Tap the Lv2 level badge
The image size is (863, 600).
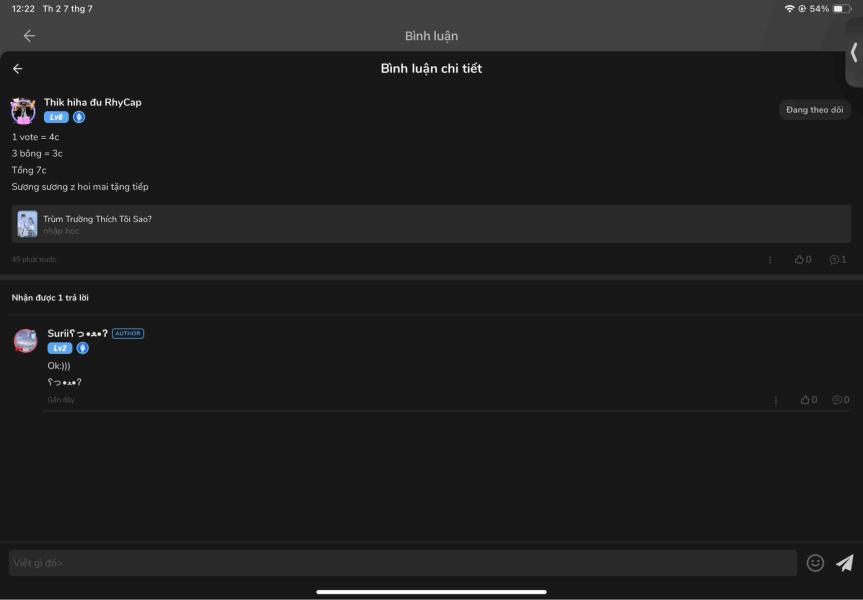[x=59, y=348]
